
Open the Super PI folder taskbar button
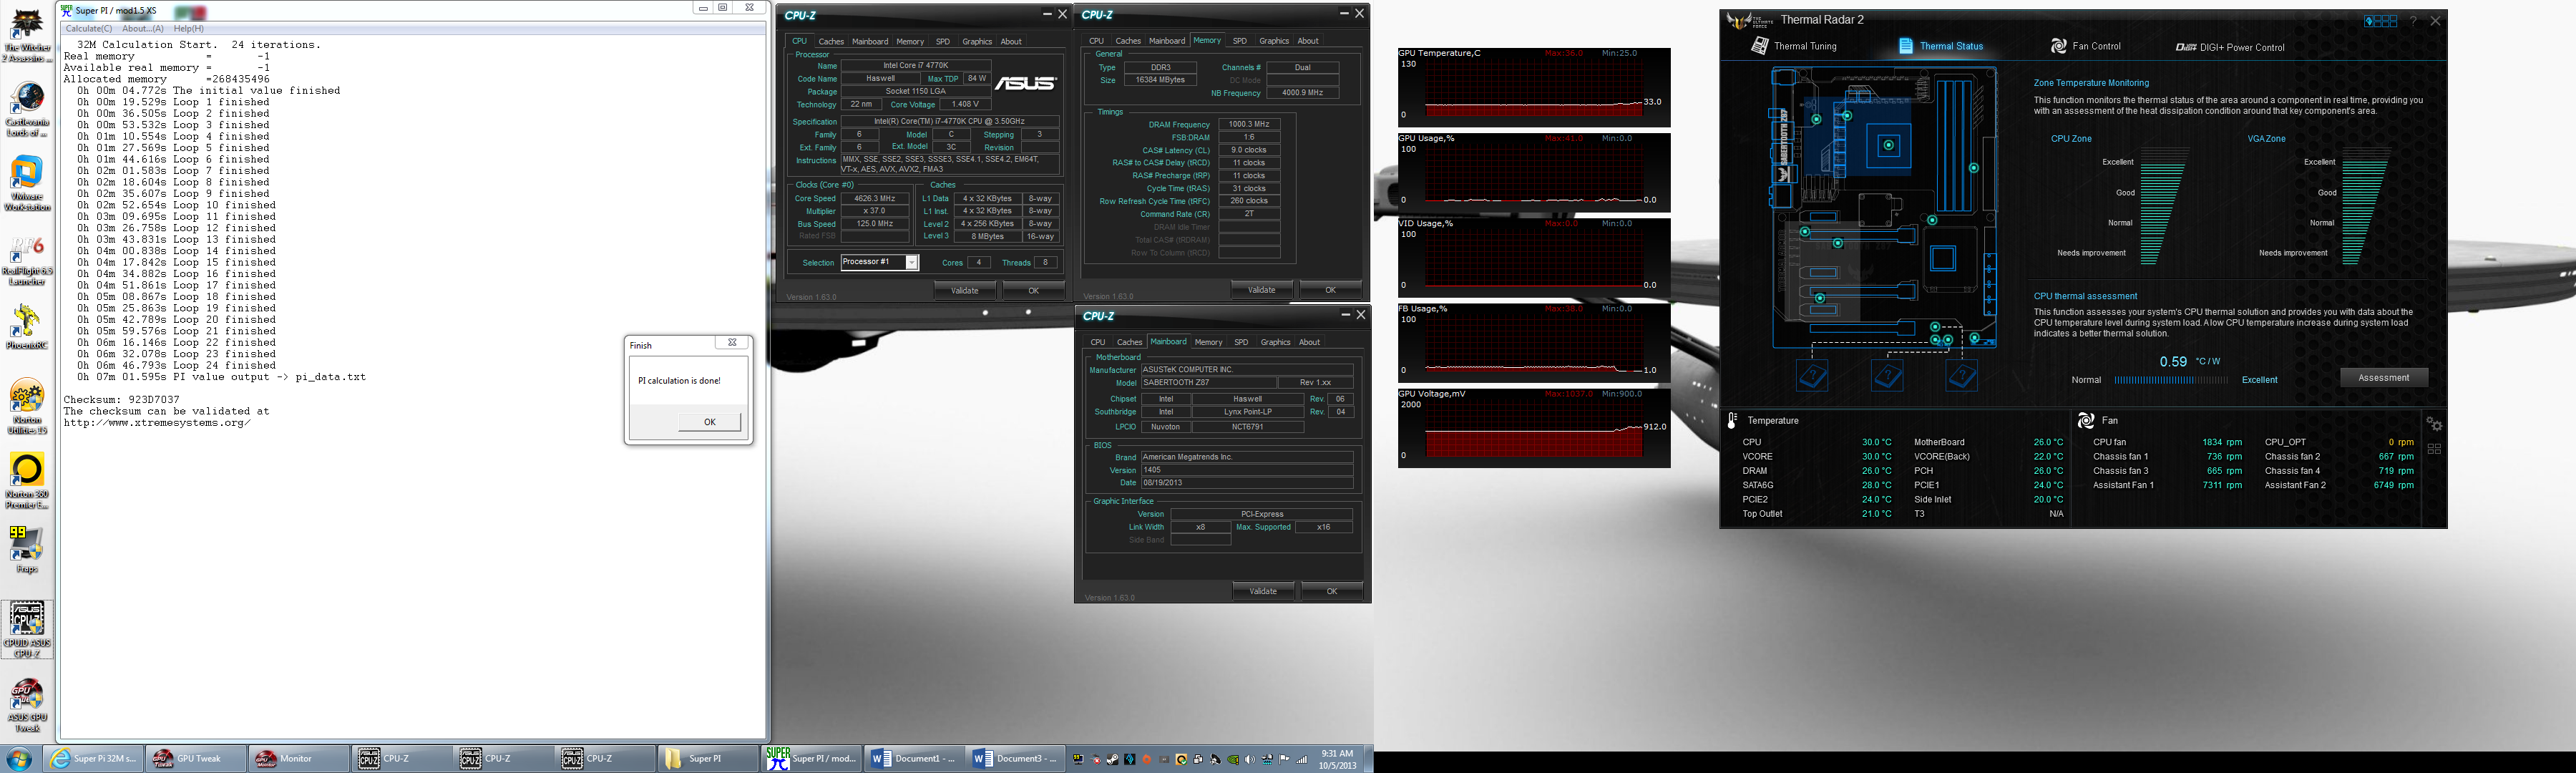point(708,759)
